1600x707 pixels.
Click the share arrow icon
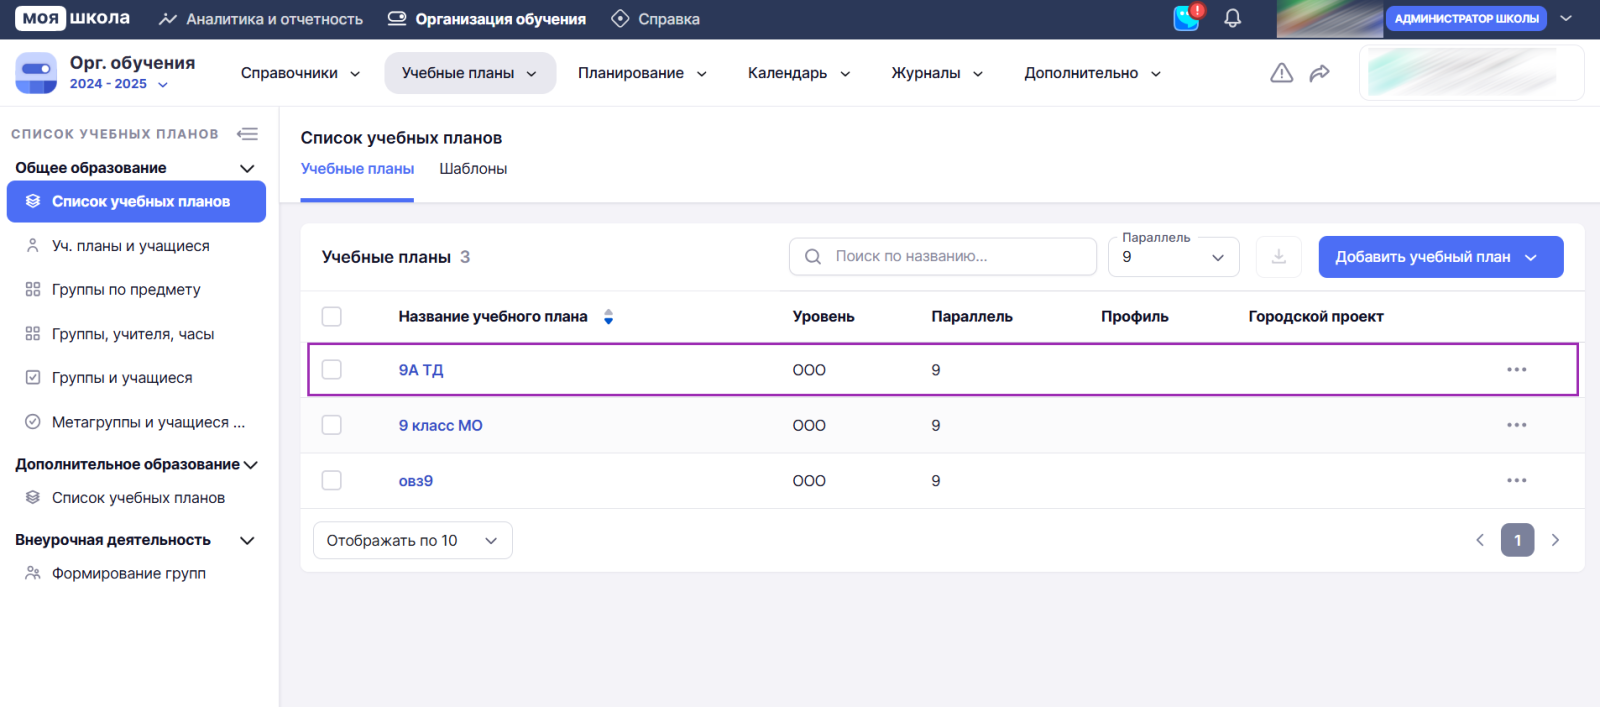1319,73
